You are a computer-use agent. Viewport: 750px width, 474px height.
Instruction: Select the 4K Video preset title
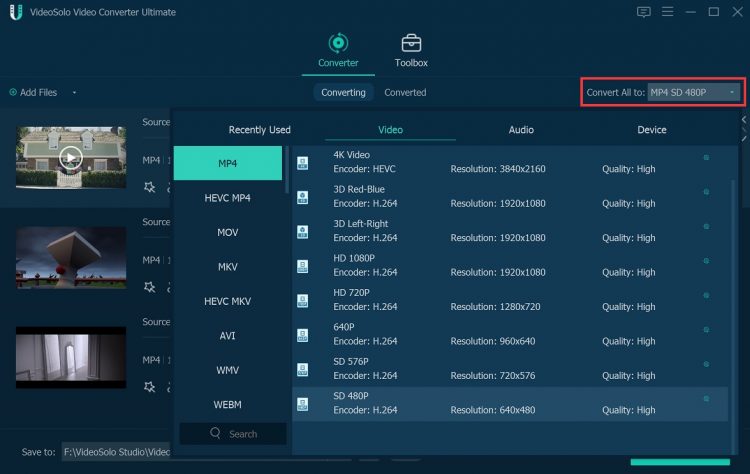pyautogui.click(x=352, y=155)
